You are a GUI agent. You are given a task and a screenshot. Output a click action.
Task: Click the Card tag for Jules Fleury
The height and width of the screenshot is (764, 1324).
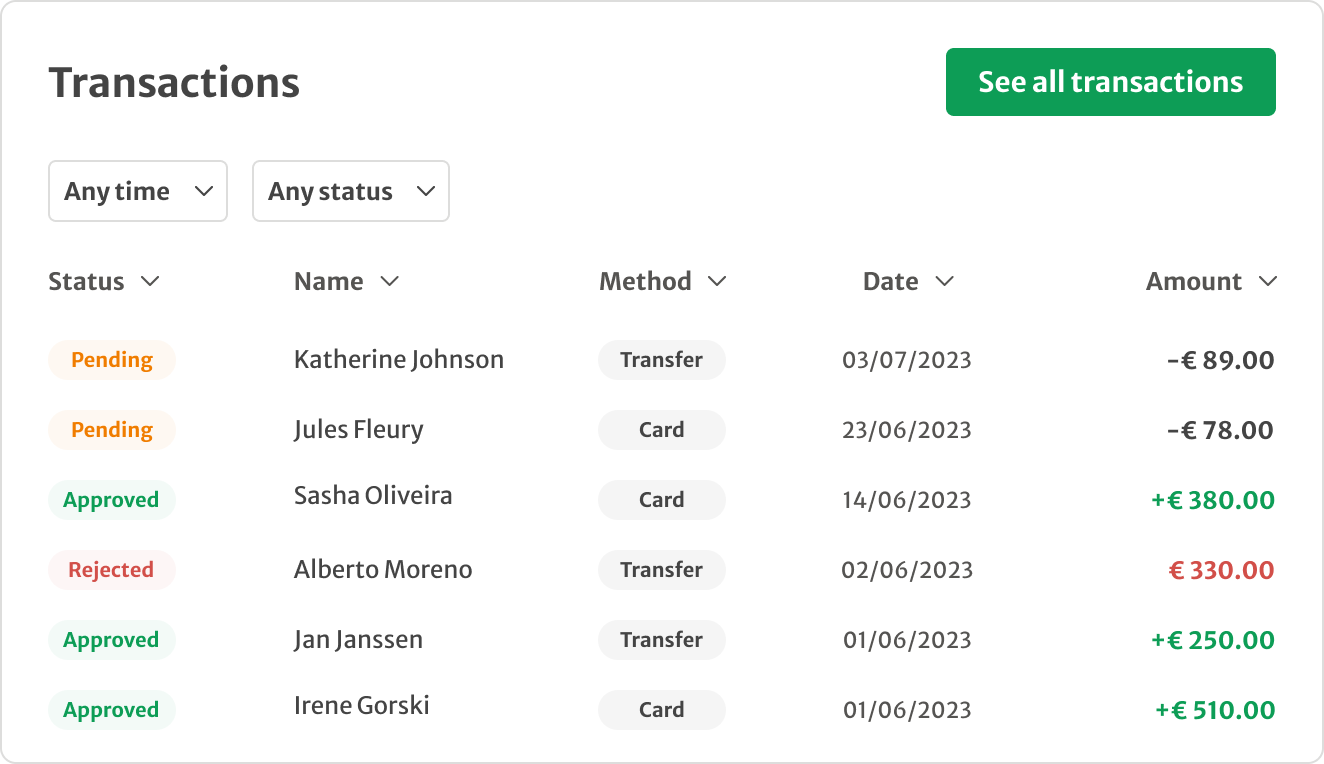click(x=661, y=430)
